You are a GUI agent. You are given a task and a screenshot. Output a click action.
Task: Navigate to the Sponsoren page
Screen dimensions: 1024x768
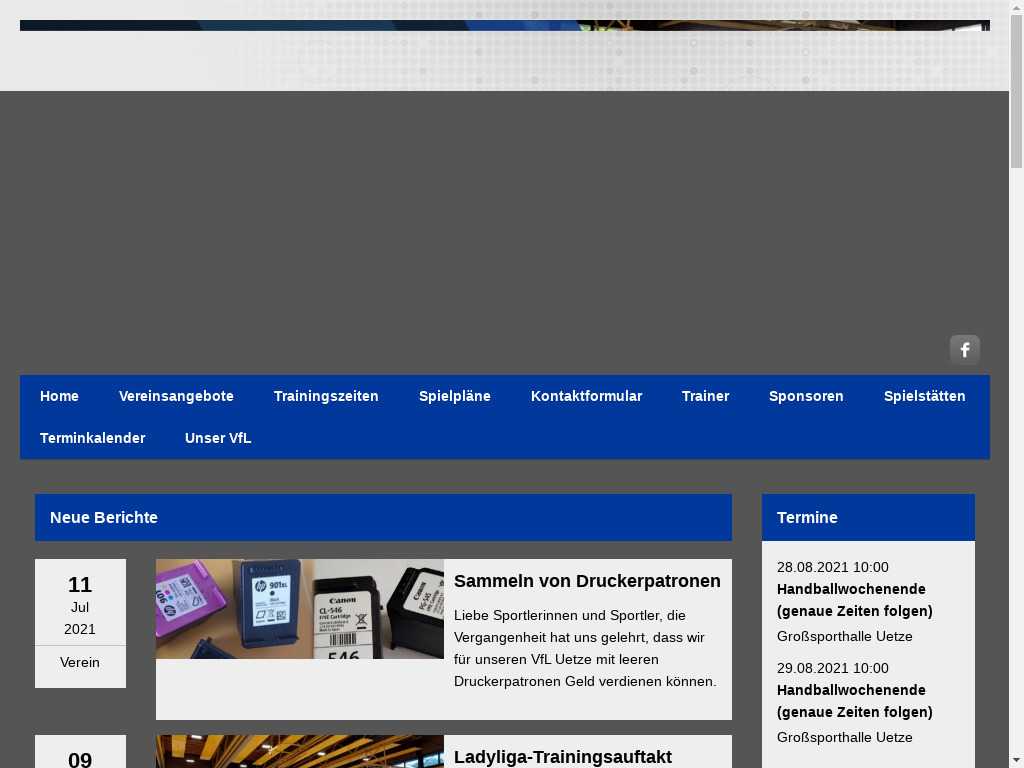pyautogui.click(x=806, y=396)
